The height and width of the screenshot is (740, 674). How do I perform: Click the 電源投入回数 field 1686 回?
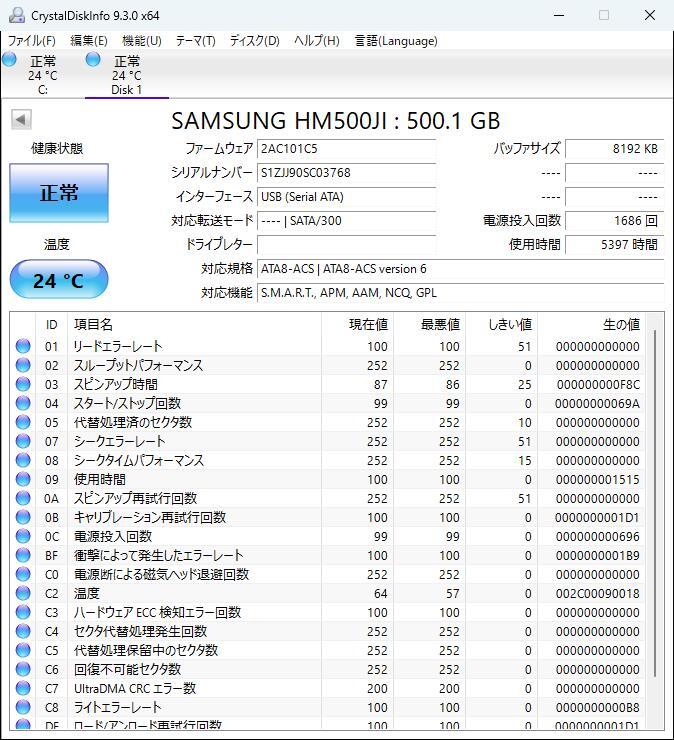[x=615, y=221]
